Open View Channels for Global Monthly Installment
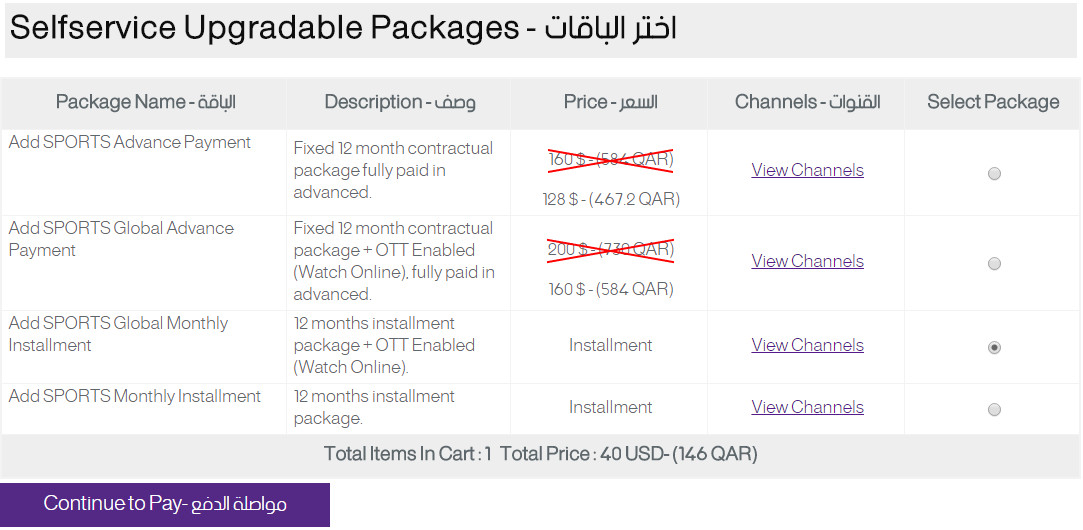The height and width of the screenshot is (530, 1083). [807, 345]
